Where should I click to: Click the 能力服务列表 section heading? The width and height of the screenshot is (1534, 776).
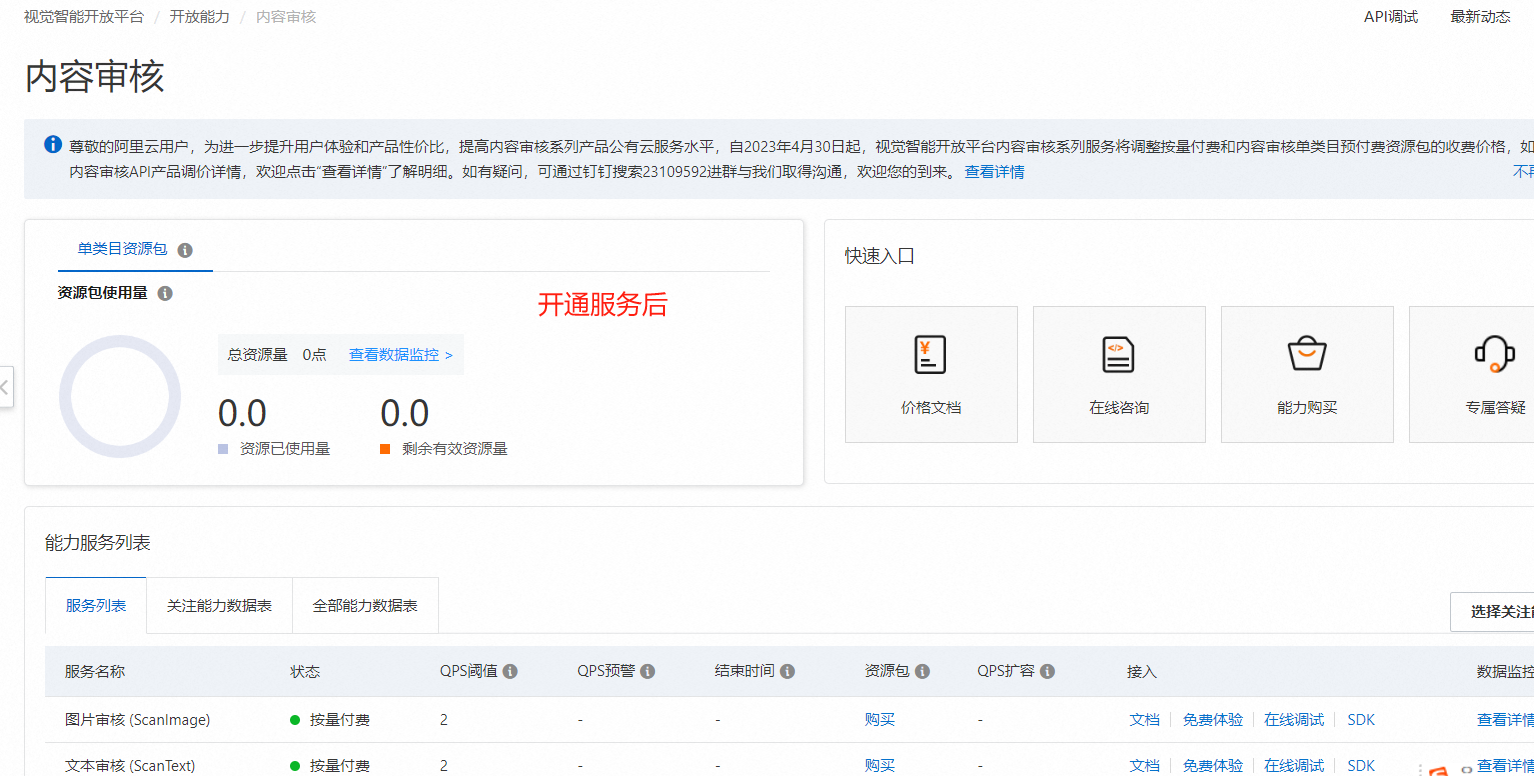[x=98, y=542]
